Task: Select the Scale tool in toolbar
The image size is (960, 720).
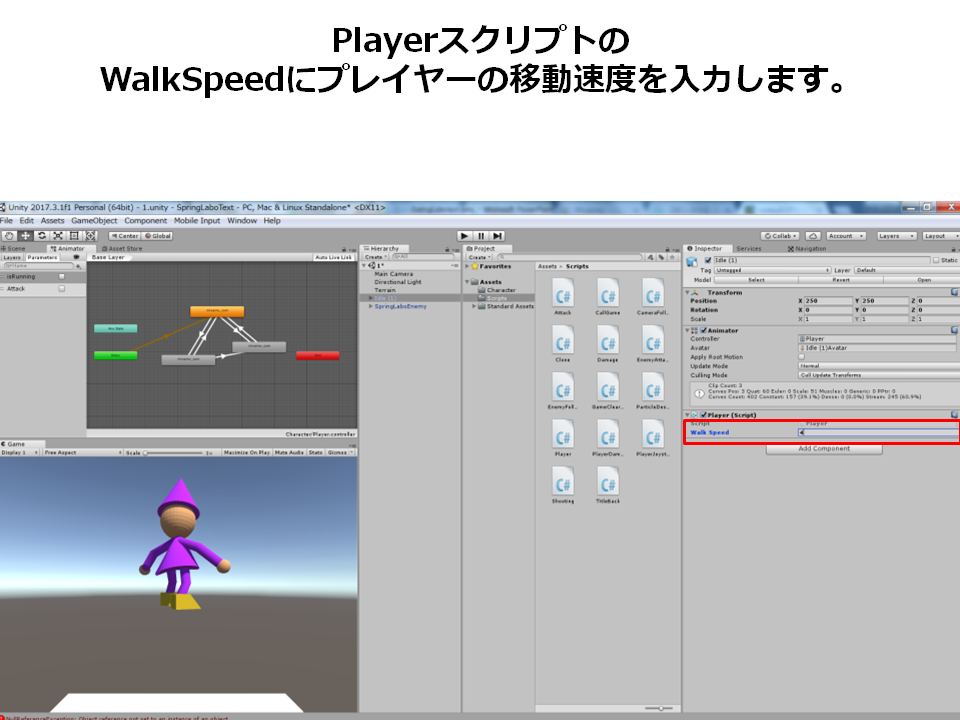Action: [x=58, y=236]
